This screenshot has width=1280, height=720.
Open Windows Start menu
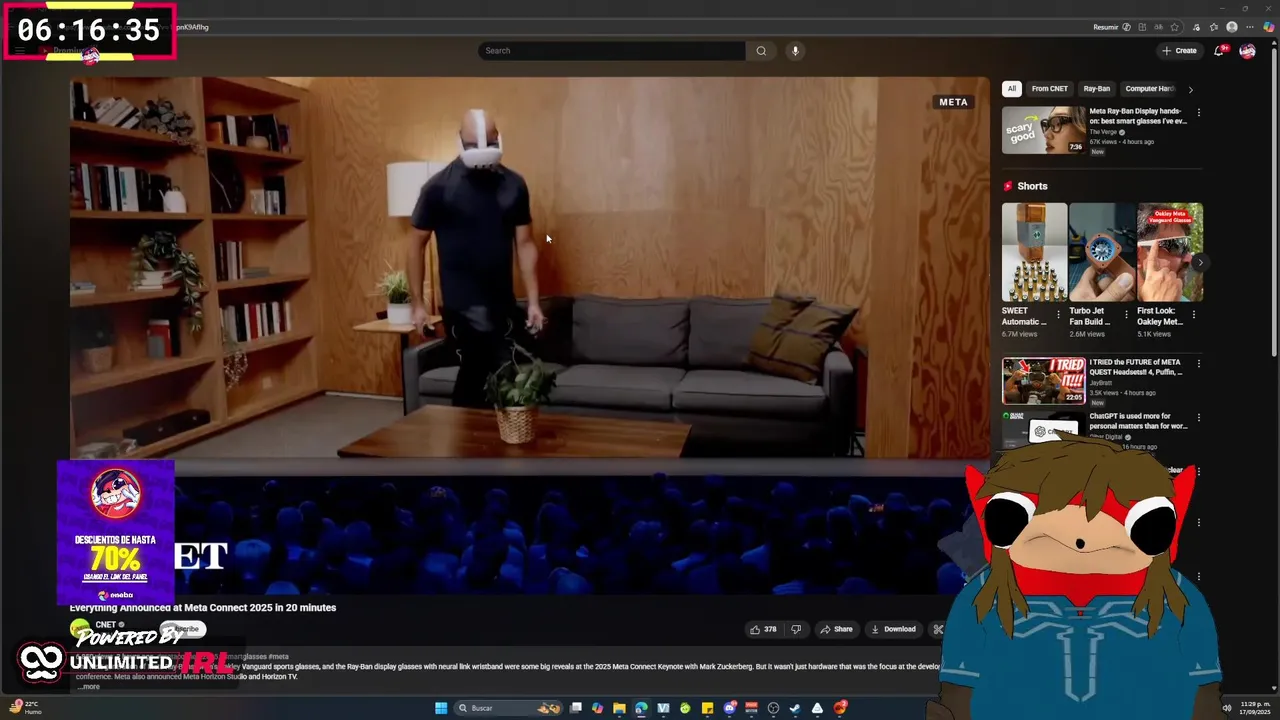tap(441, 708)
